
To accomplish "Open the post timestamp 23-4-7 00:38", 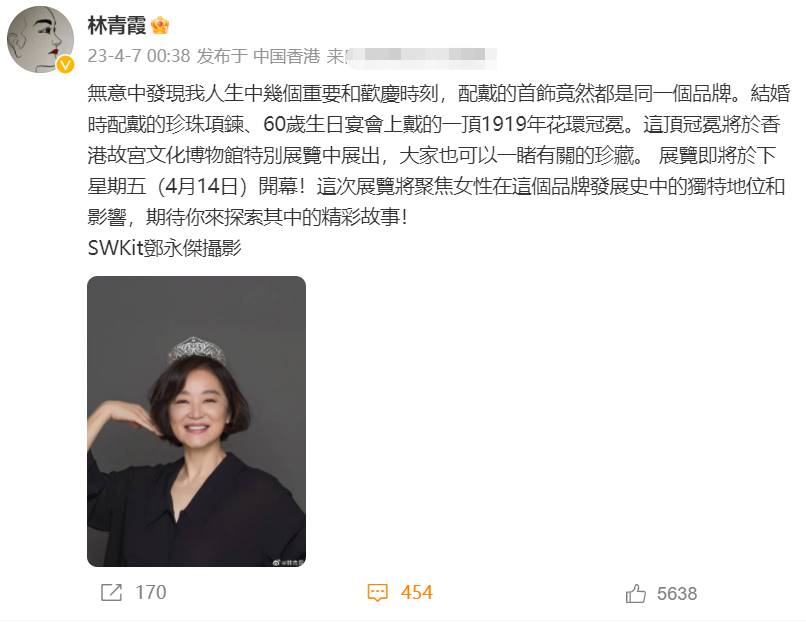I will (x=139, y=56).
